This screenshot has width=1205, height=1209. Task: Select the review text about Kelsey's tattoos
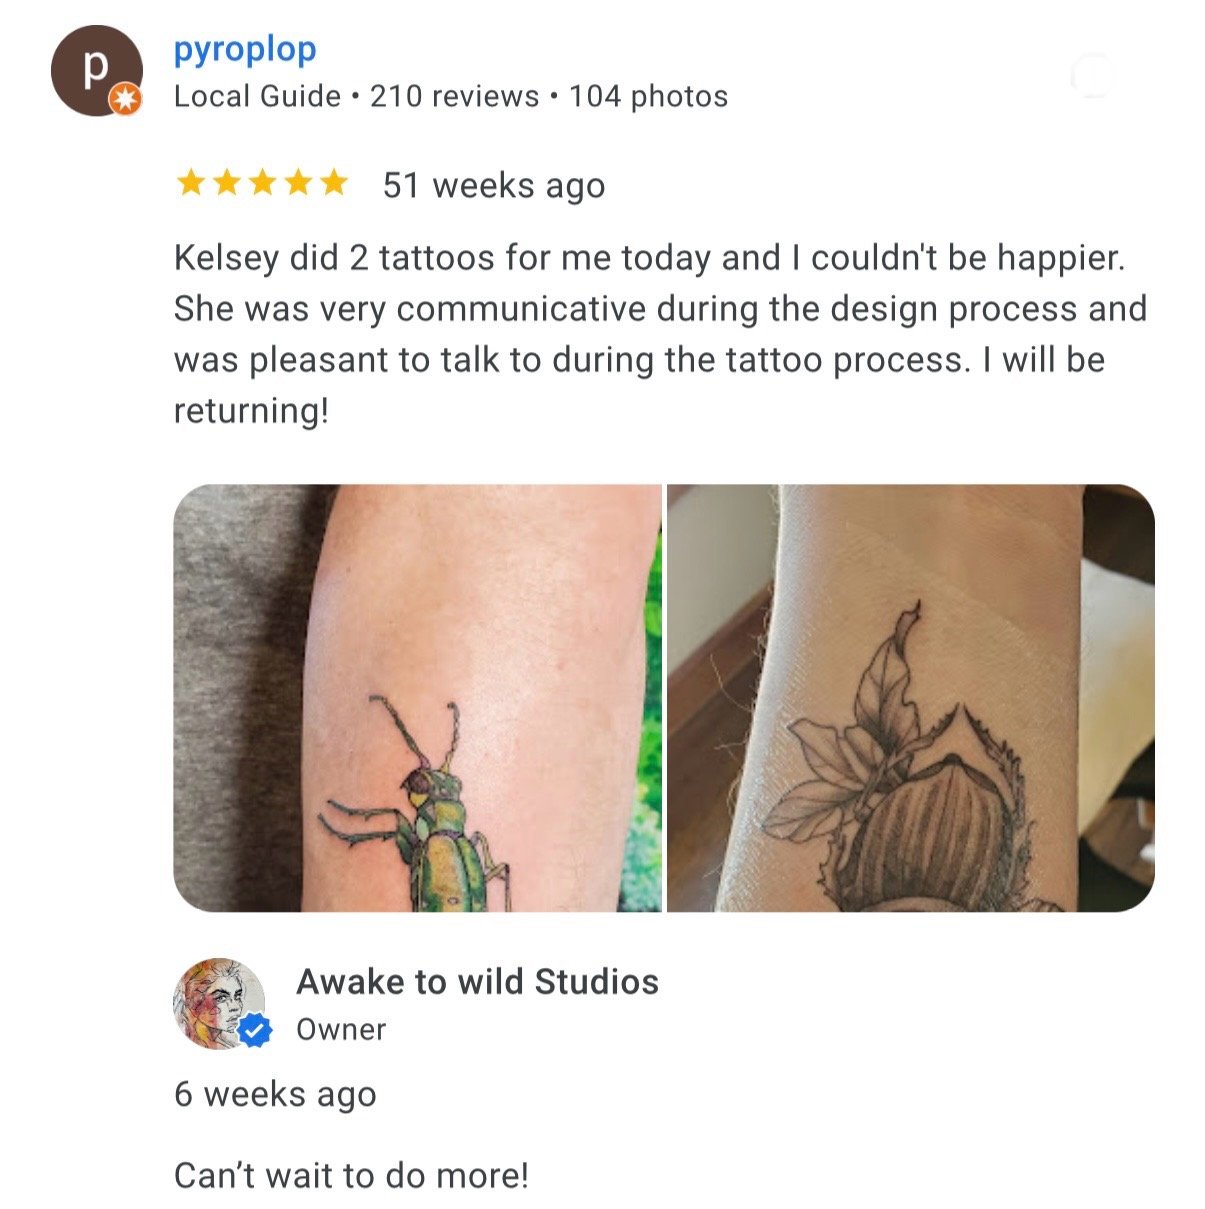(x=660, y=334)
